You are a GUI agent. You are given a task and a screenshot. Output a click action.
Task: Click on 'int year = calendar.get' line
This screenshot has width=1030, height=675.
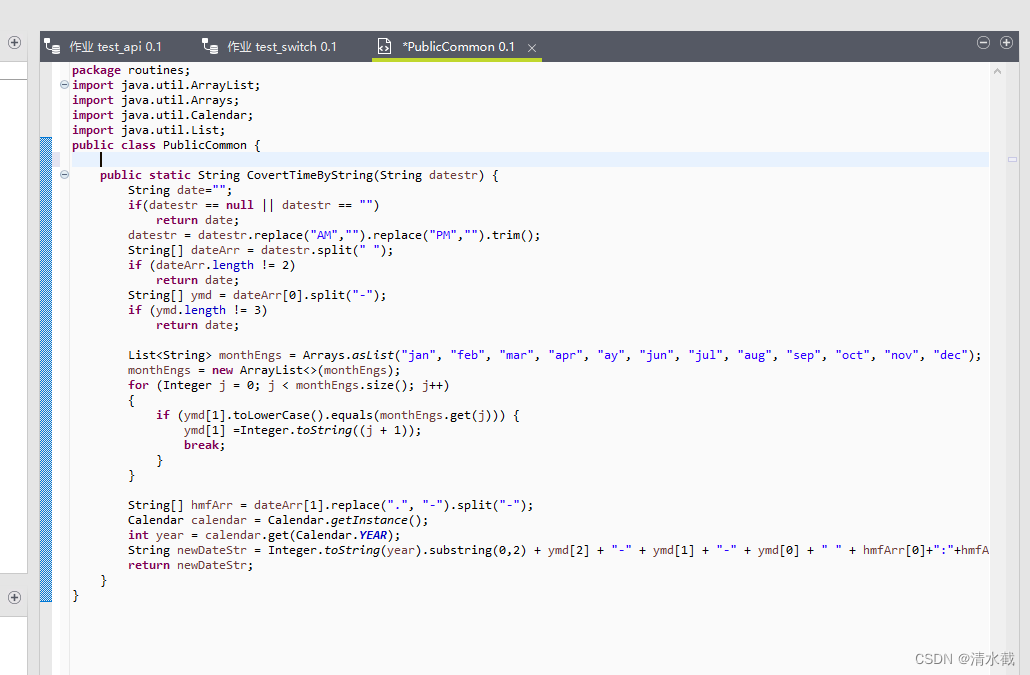264,536
